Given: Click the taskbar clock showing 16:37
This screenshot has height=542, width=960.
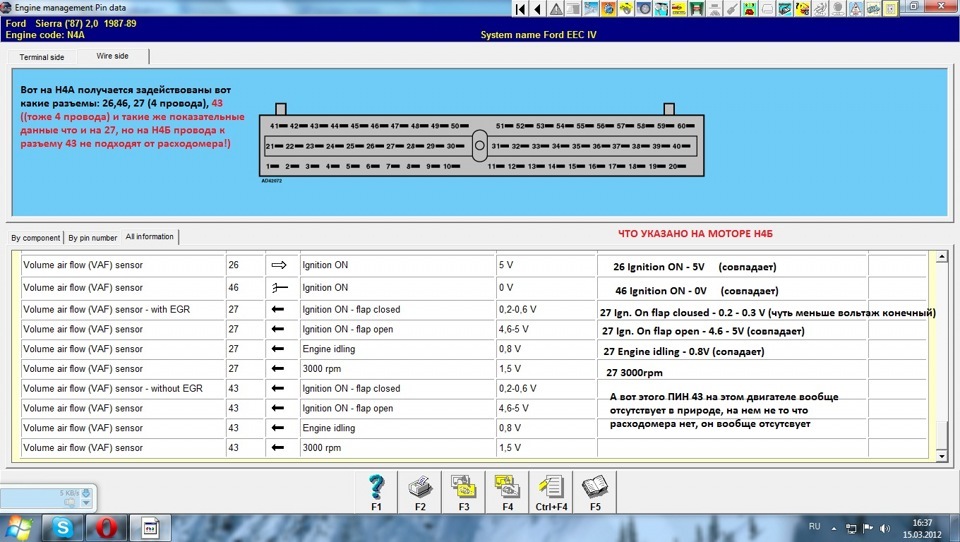Looking at the screenshot, I should click(x=922, y=528).
